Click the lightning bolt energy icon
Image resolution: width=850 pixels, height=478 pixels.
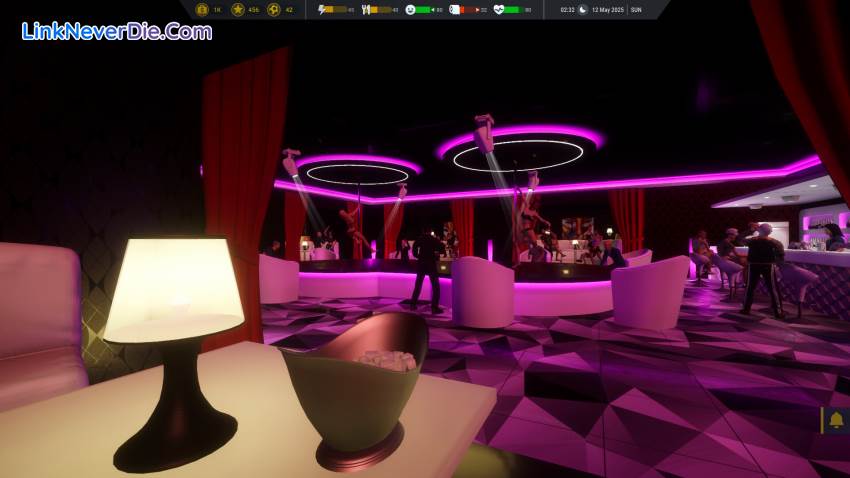click(x=321, y=9)
